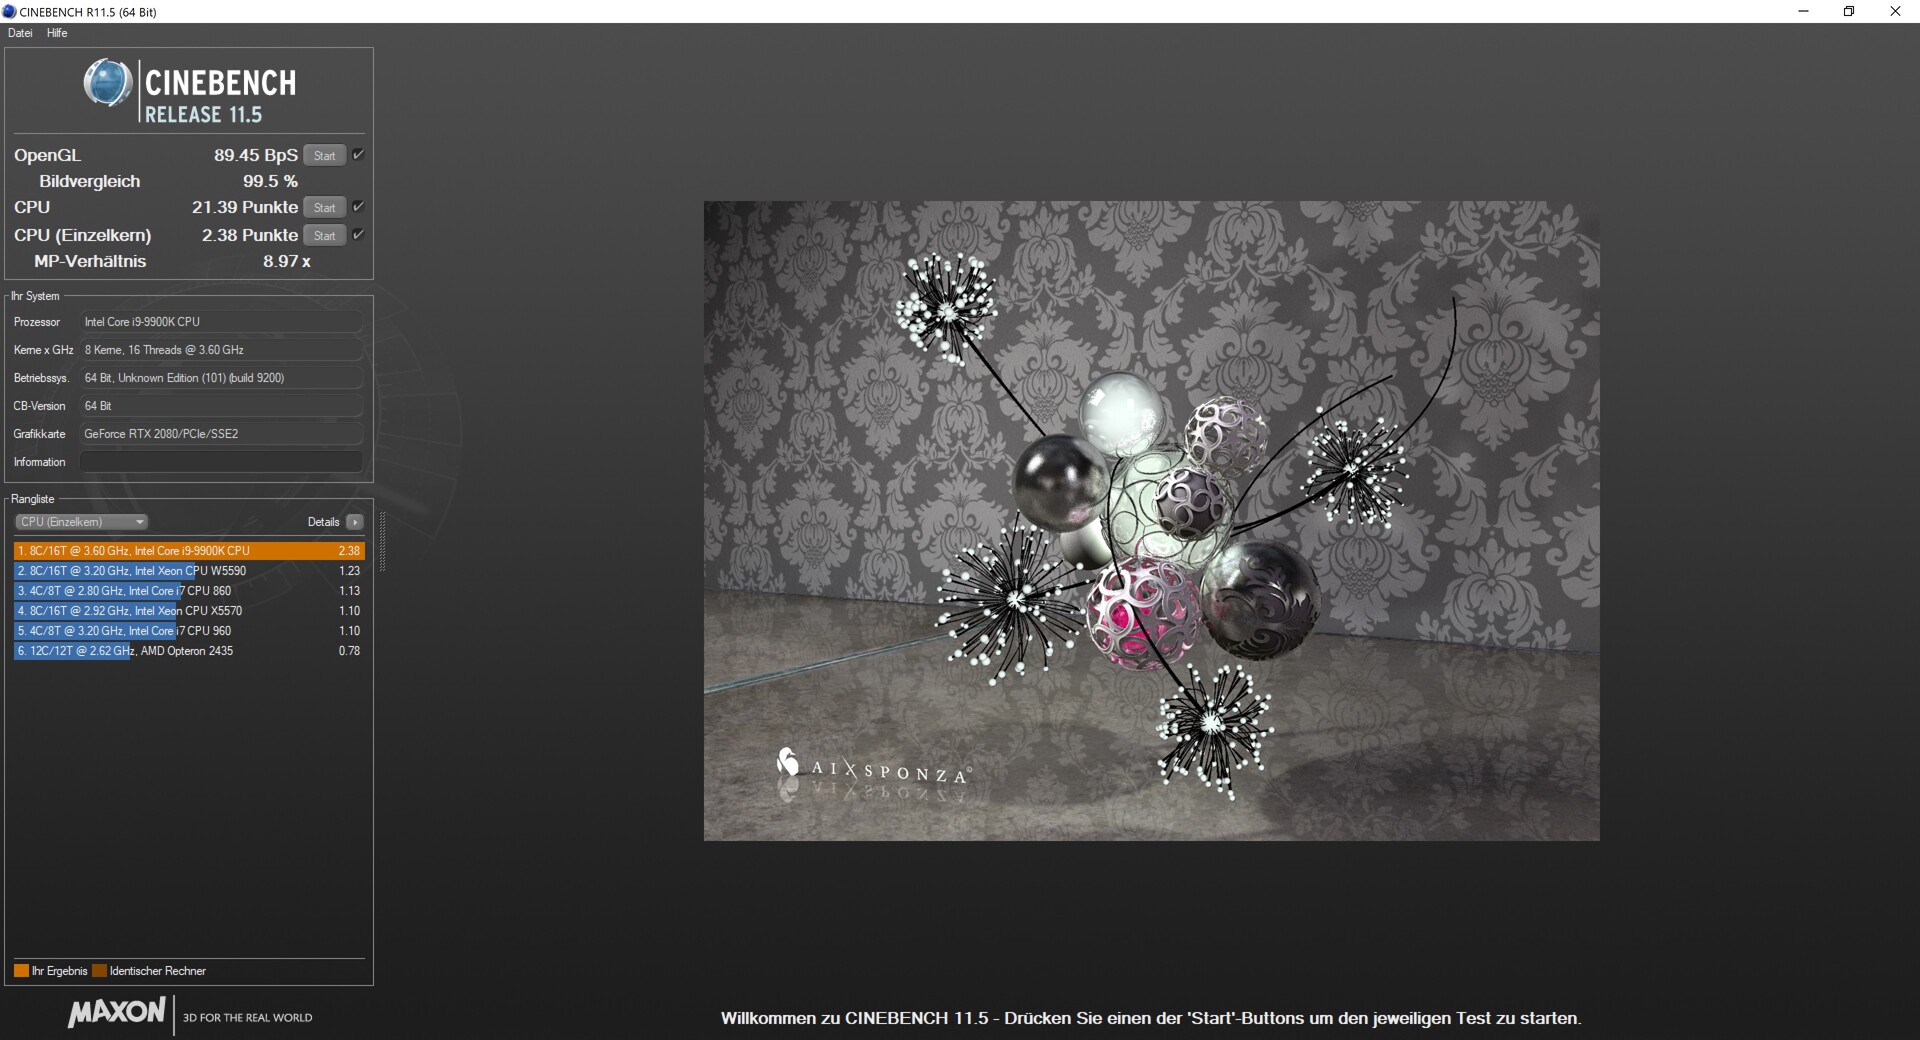Screen dimensions: 1920x1040
Task: Toggle the OpenGL test checkbox
Action: (x=358, y=154)
